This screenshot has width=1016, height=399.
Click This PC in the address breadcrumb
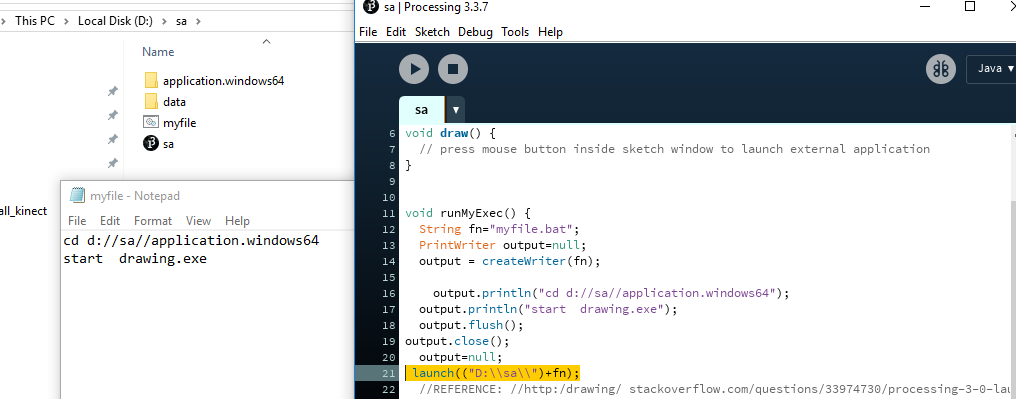[35, 21]
